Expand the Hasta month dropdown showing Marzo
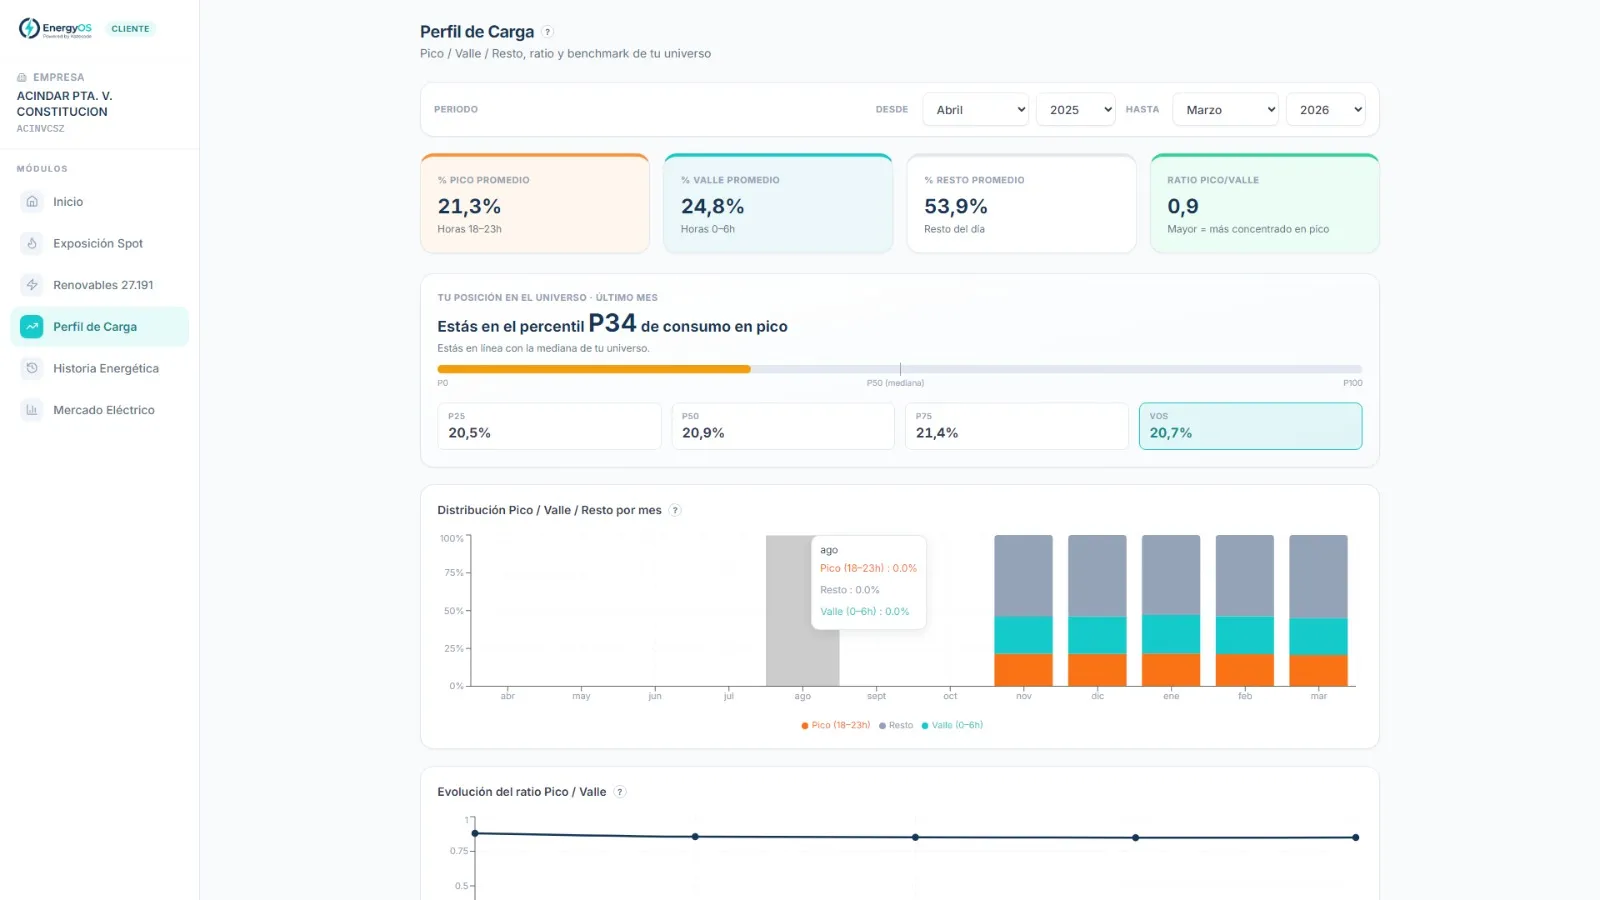The height and width of the screenshot is (900, 1600). pos(1225,110)
